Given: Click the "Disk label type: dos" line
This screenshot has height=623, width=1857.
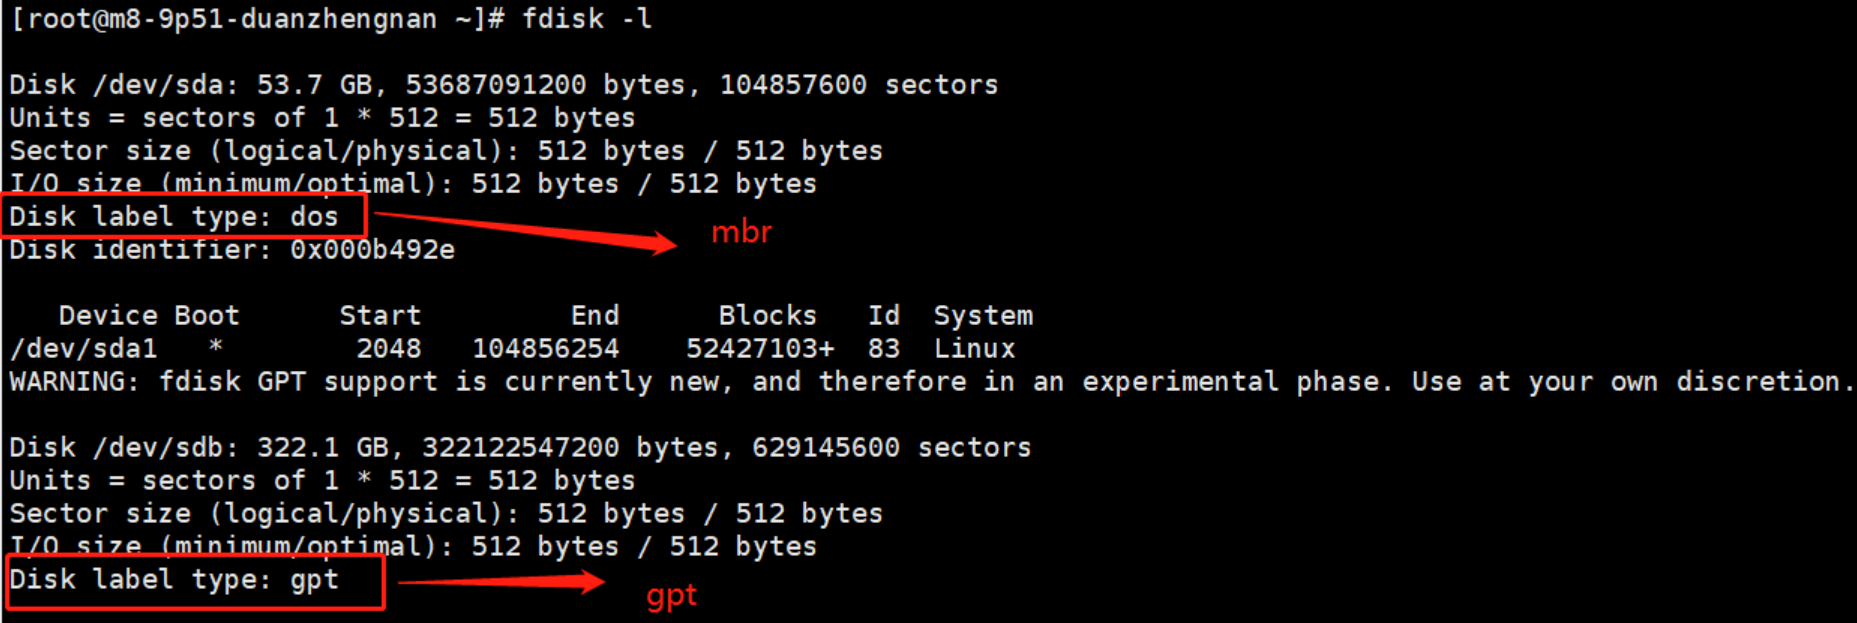Looking at the screenshot, I should [174, 216].
